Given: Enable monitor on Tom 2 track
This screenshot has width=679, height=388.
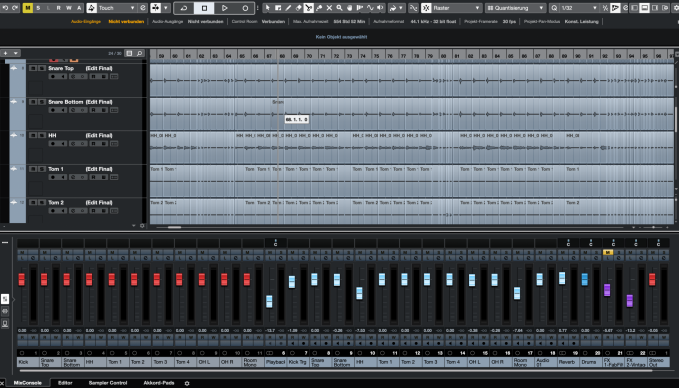Looking at the screenshot, I should pyautogui.click(x=62, y=210).
